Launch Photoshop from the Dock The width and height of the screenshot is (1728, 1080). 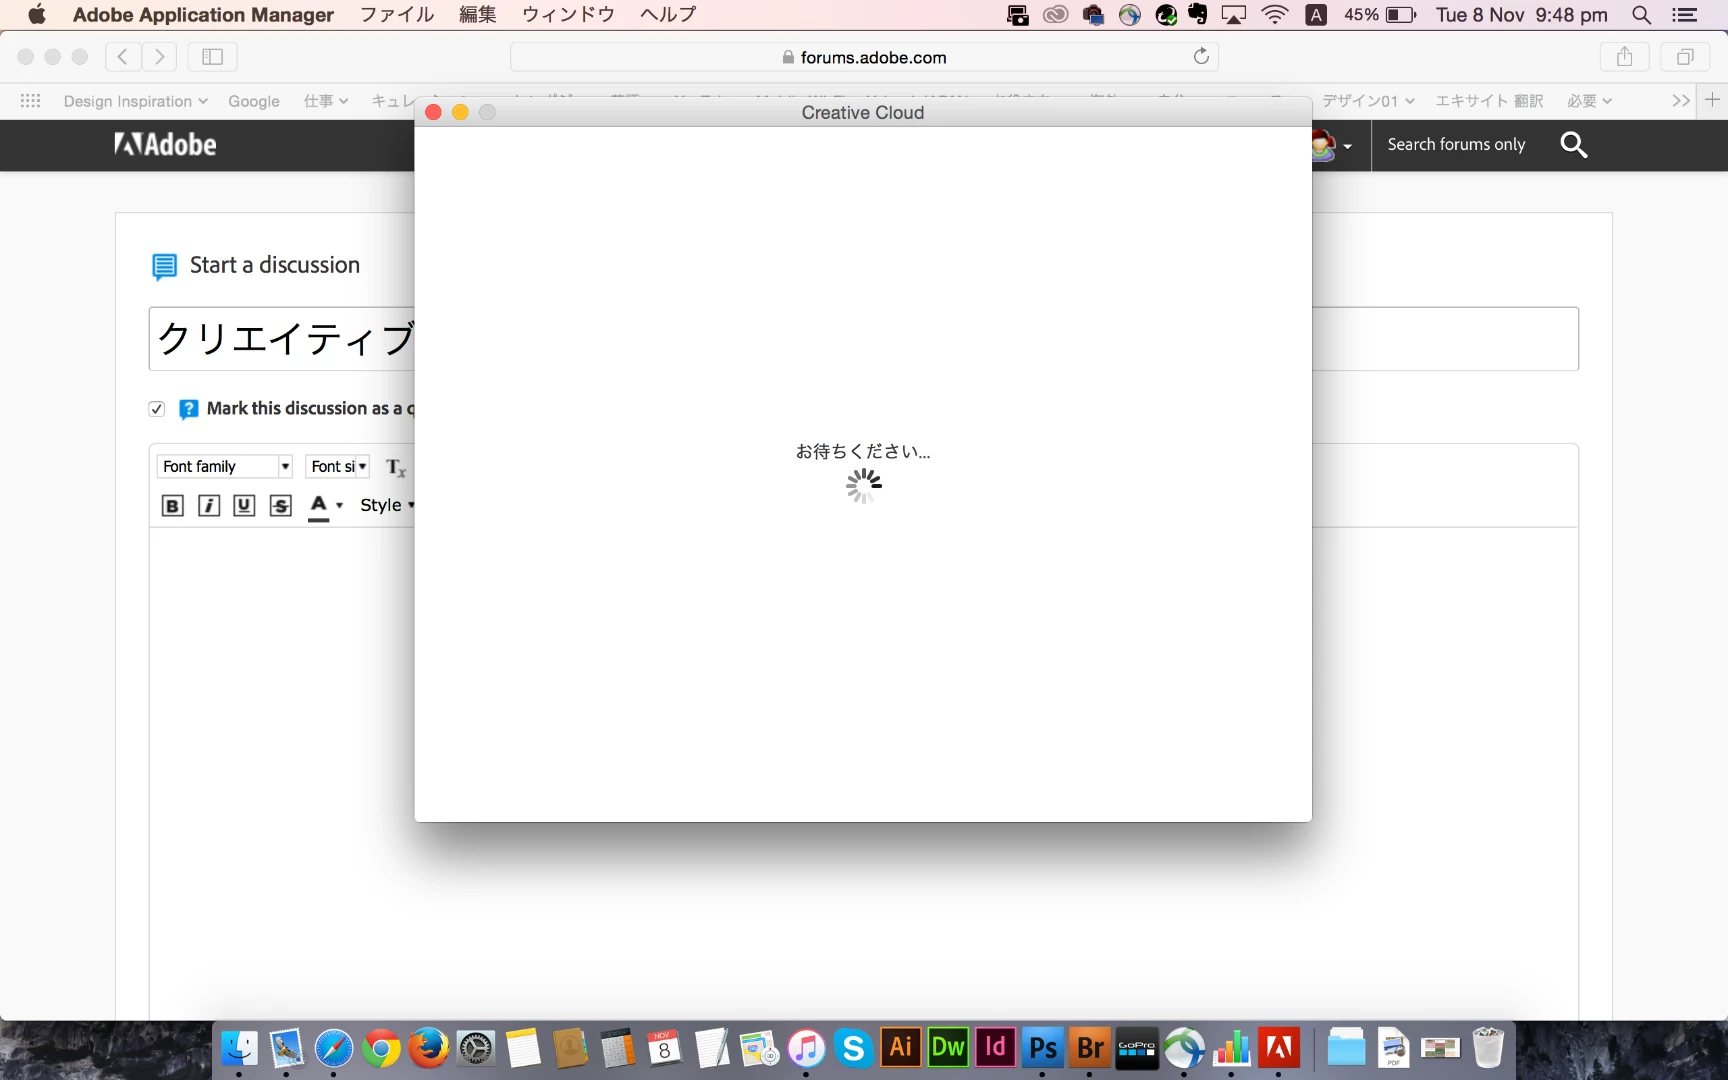point(1042,1047)
